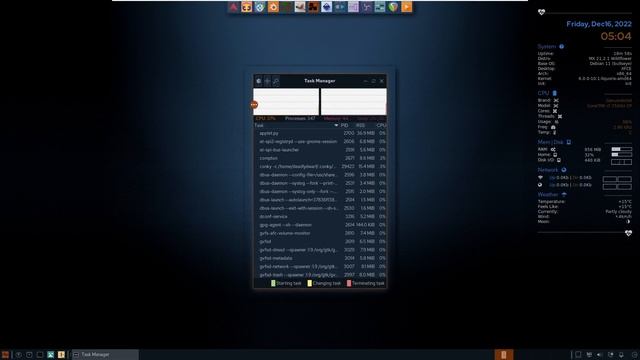Open Task Manager settings gear icon
Screen dimensions: 640x360
pos(259,81)
